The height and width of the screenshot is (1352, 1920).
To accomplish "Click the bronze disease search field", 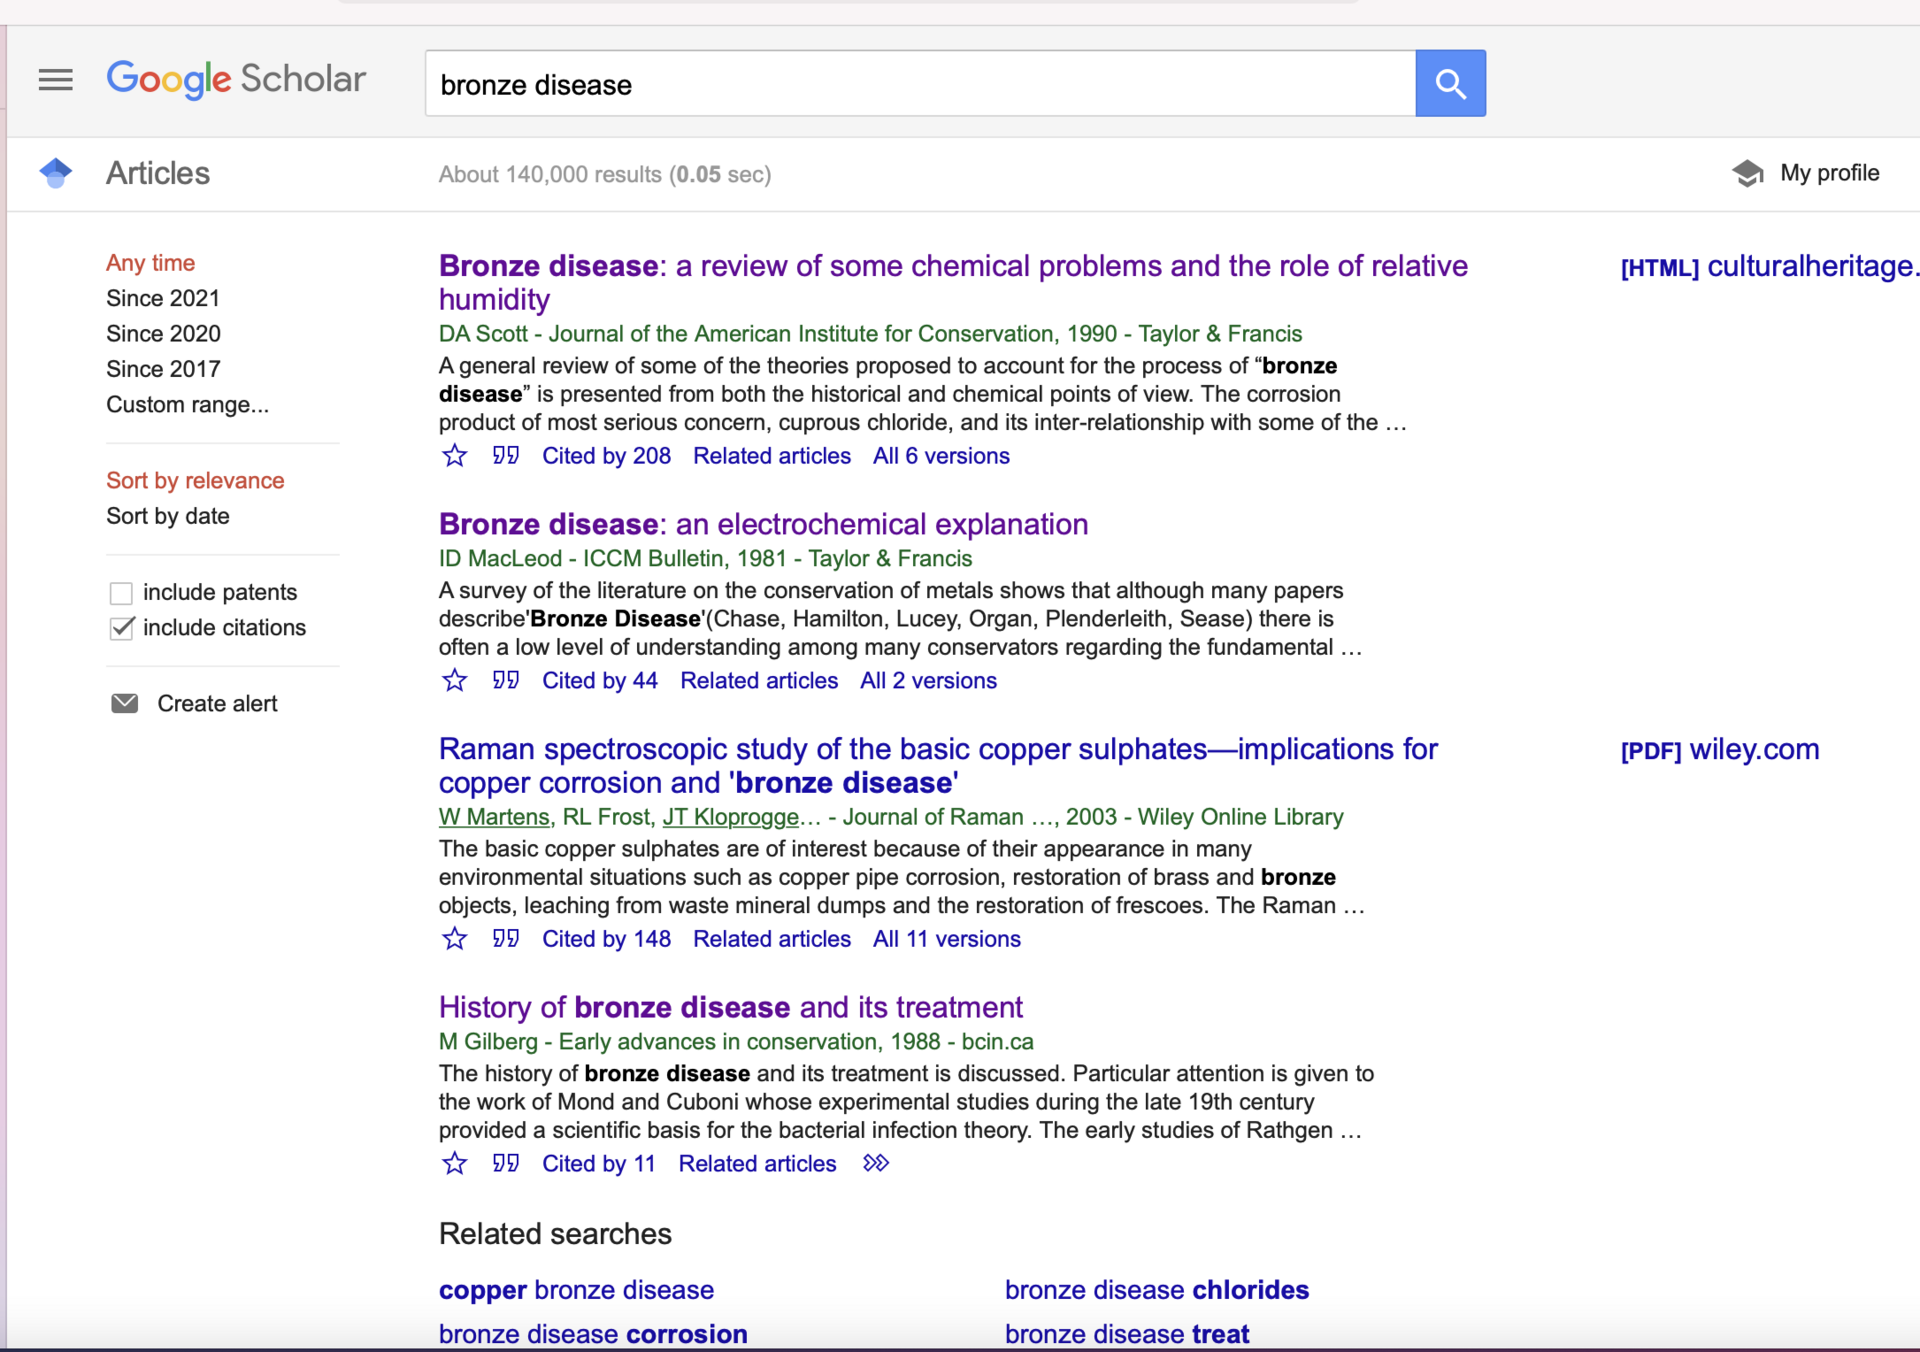I will [920, 84].
